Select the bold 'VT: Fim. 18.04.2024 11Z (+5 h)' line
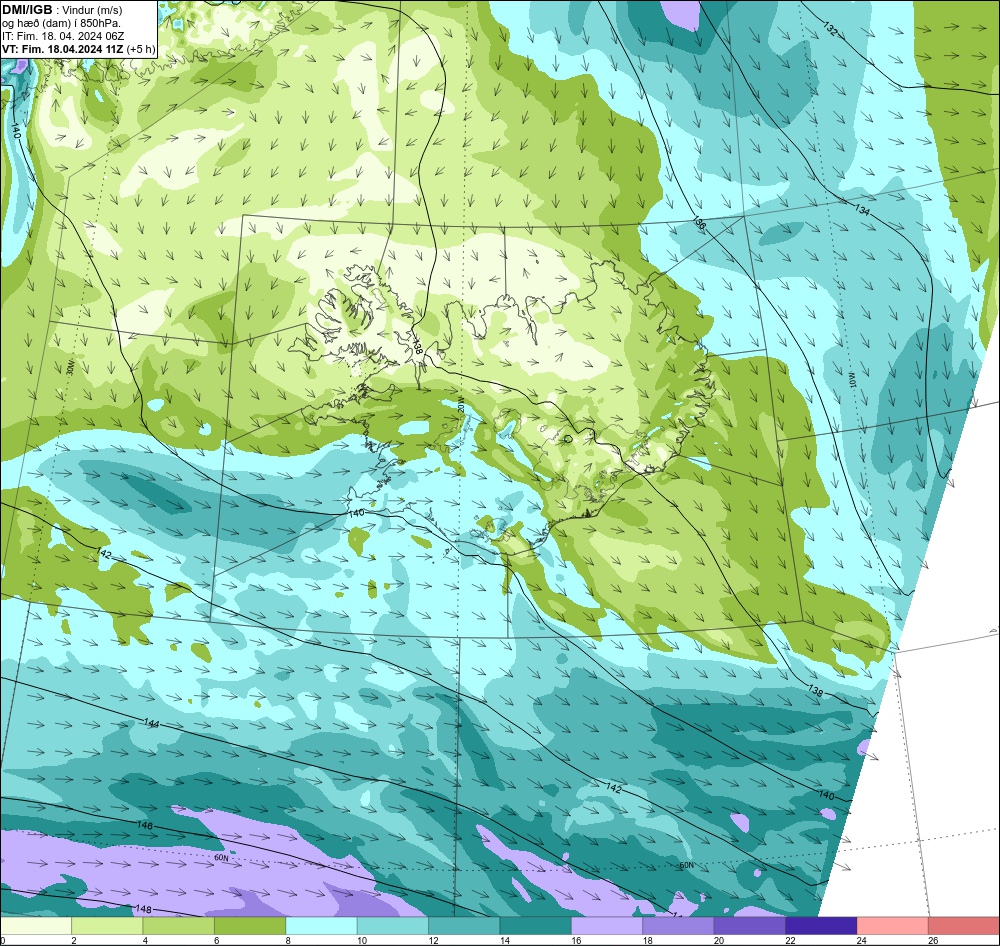The width and height of the screenshot is (1000, 946). (x=78, y=49)
